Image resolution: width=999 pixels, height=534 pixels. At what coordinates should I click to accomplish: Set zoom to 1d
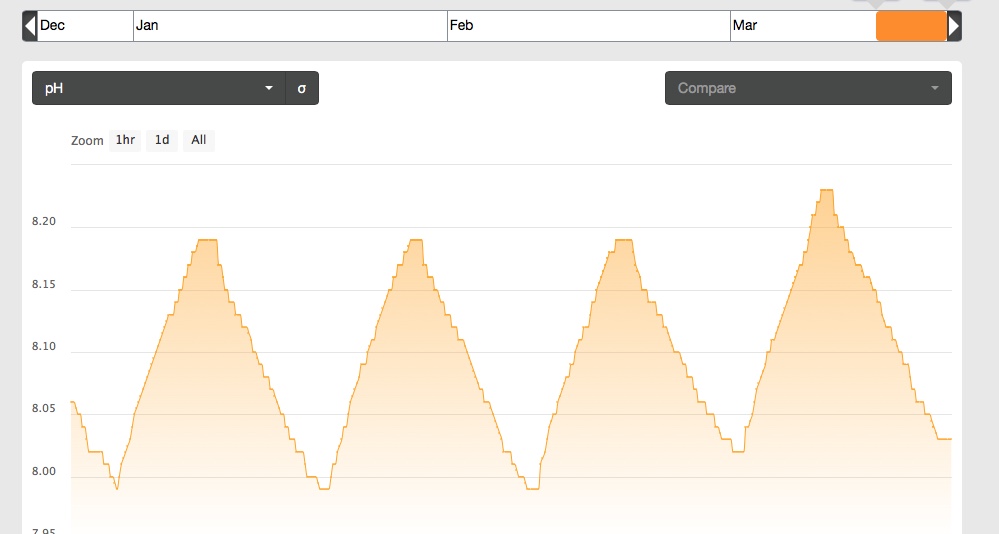162,140
